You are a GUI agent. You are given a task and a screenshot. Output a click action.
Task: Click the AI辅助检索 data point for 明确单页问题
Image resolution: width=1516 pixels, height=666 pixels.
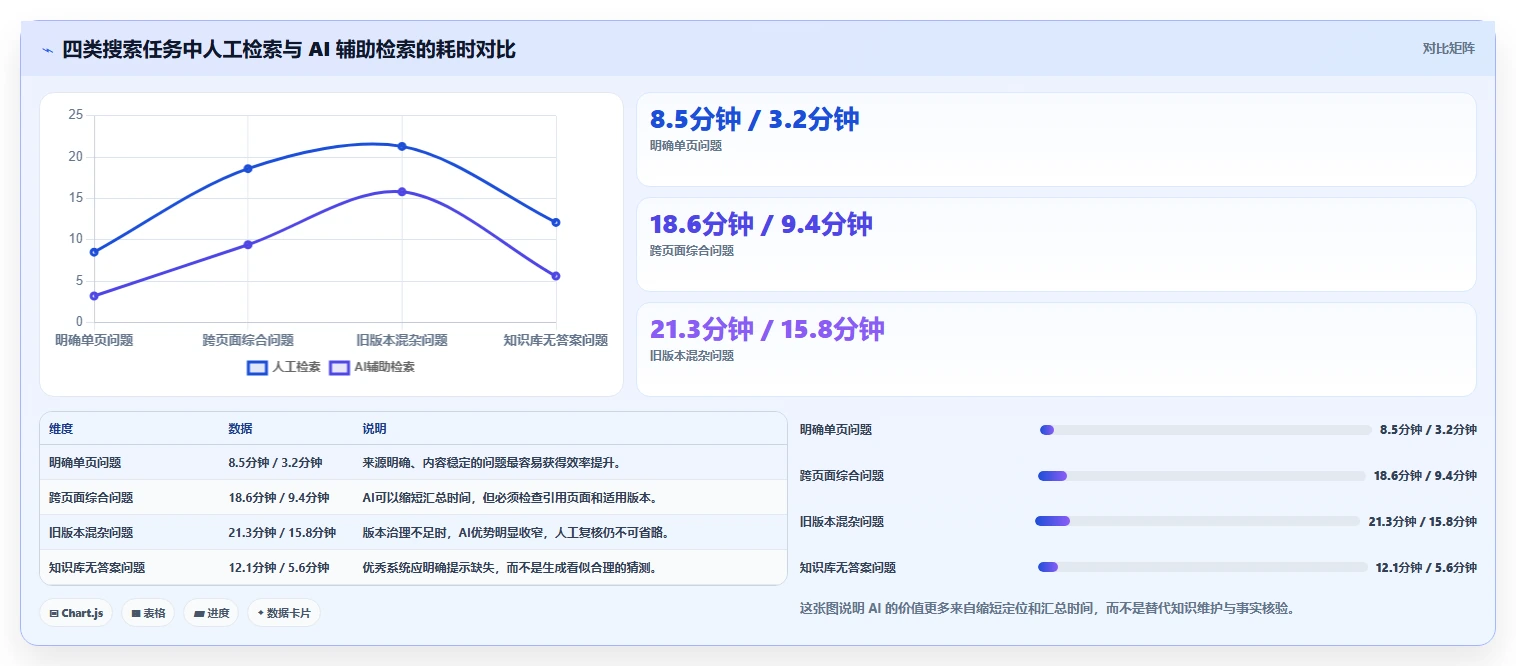point(94,296)
